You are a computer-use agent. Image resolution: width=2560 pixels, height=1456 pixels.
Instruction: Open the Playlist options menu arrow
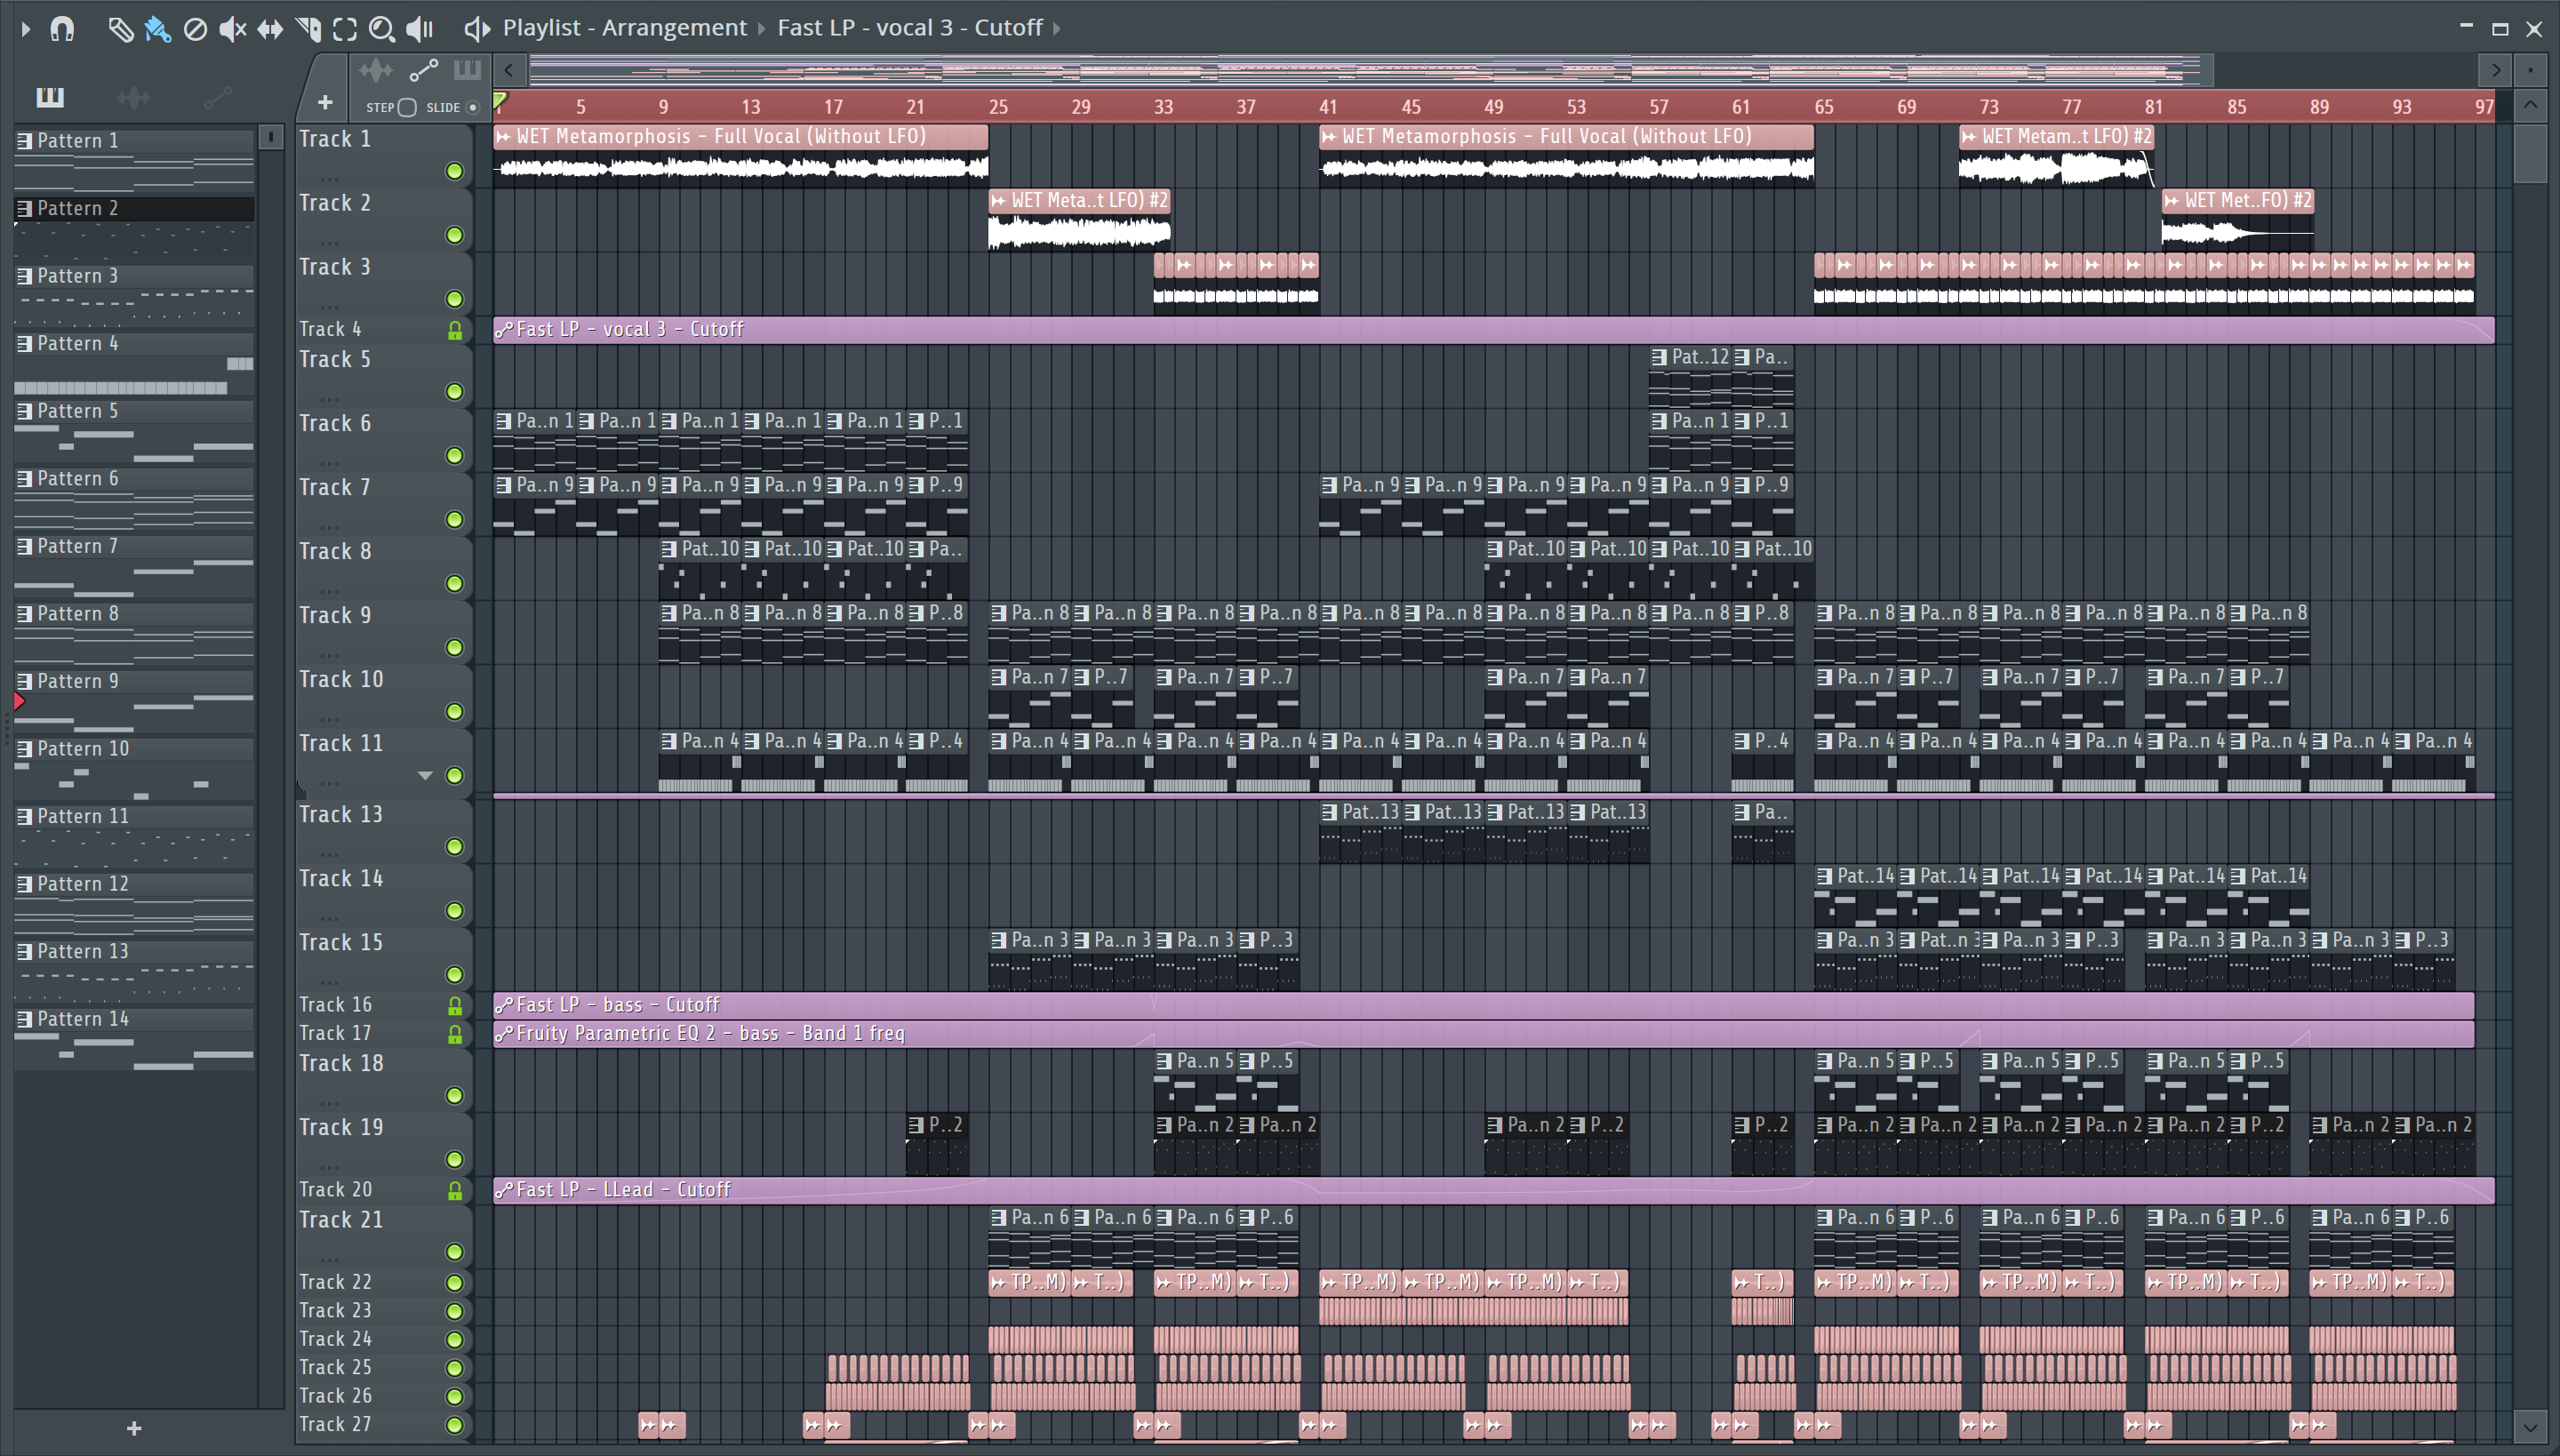tap(26, 29)
